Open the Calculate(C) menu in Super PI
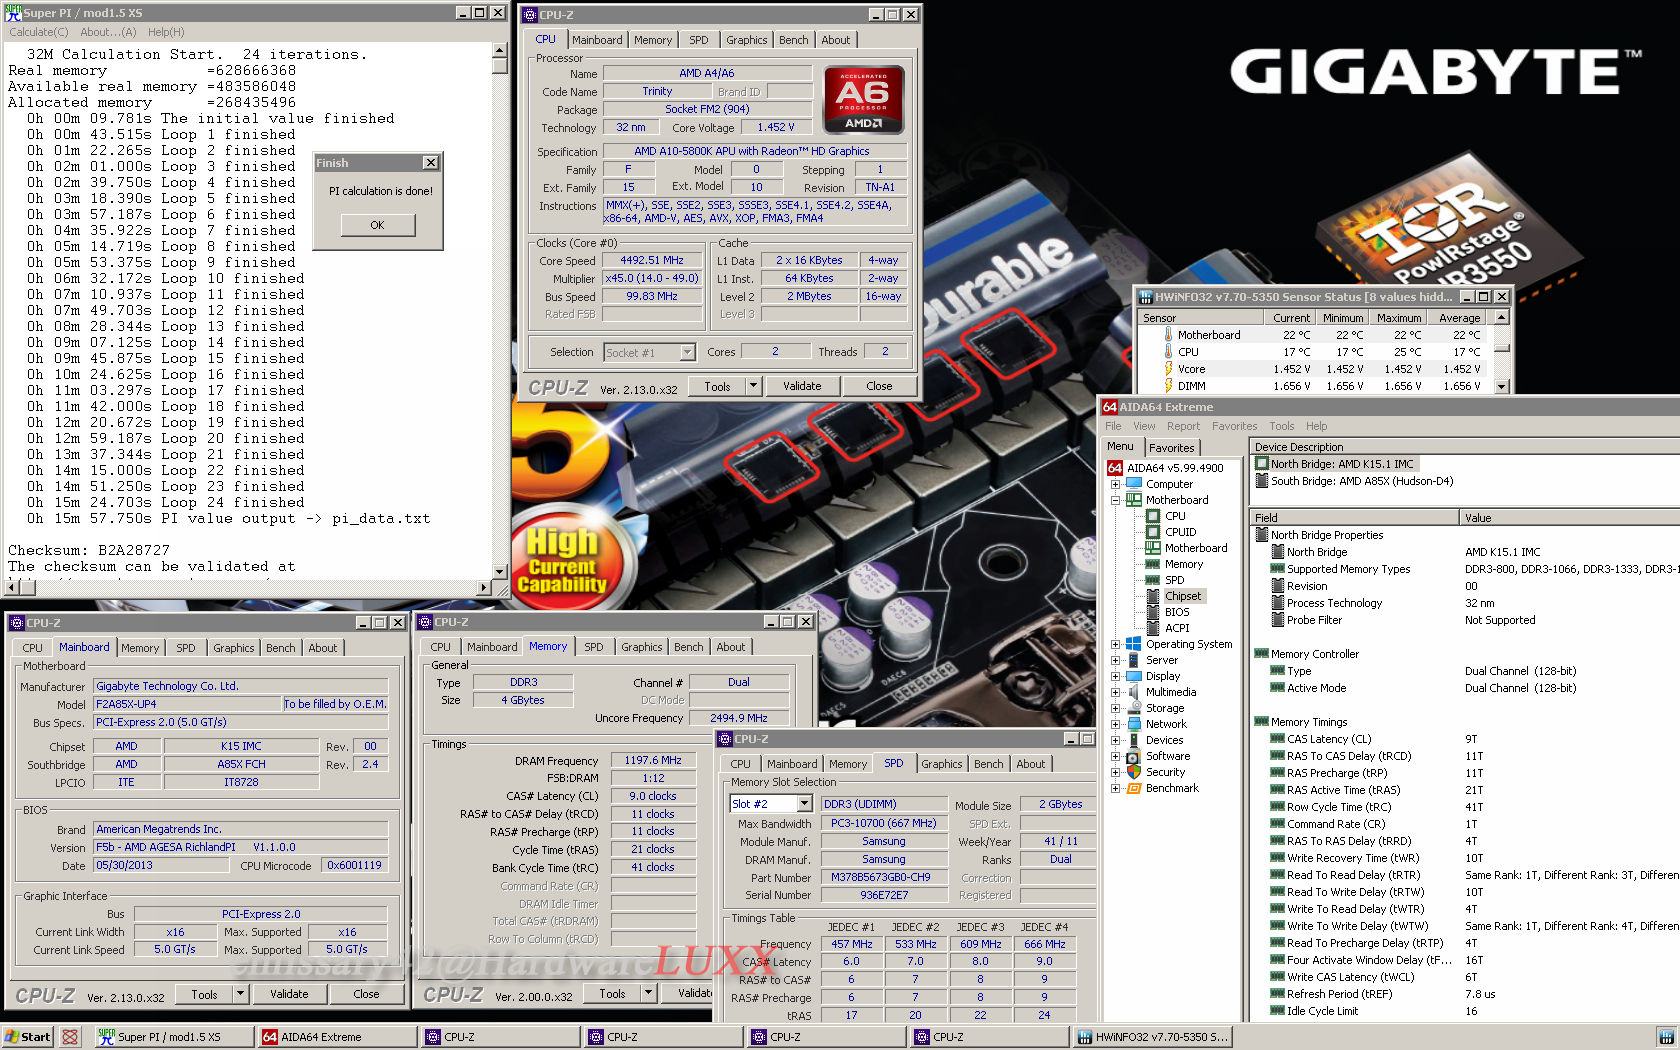Image resolution: width=1680 pixels, height=1050 pixels. [x=39, y=32]
